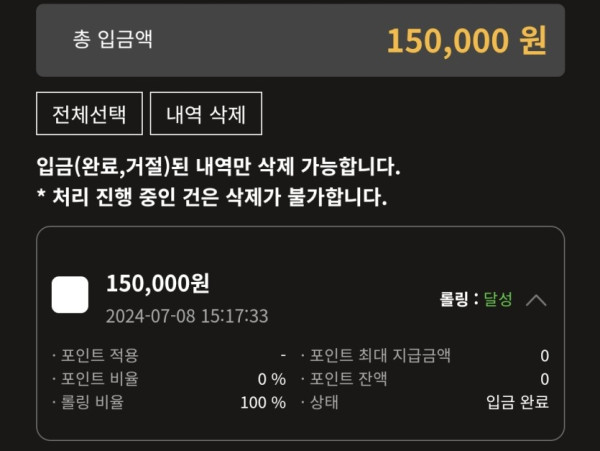Viewport: 600px width, 451px height.
Task: Select the 포인트 최대 지급금액 label
Action: click(x=380, y=355)
